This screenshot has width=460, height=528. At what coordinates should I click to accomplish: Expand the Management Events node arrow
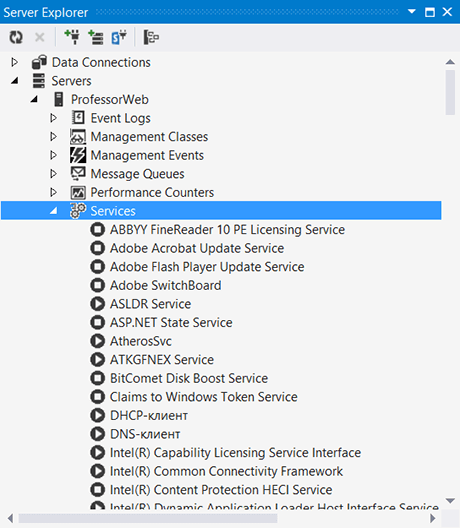click(53, 155)
